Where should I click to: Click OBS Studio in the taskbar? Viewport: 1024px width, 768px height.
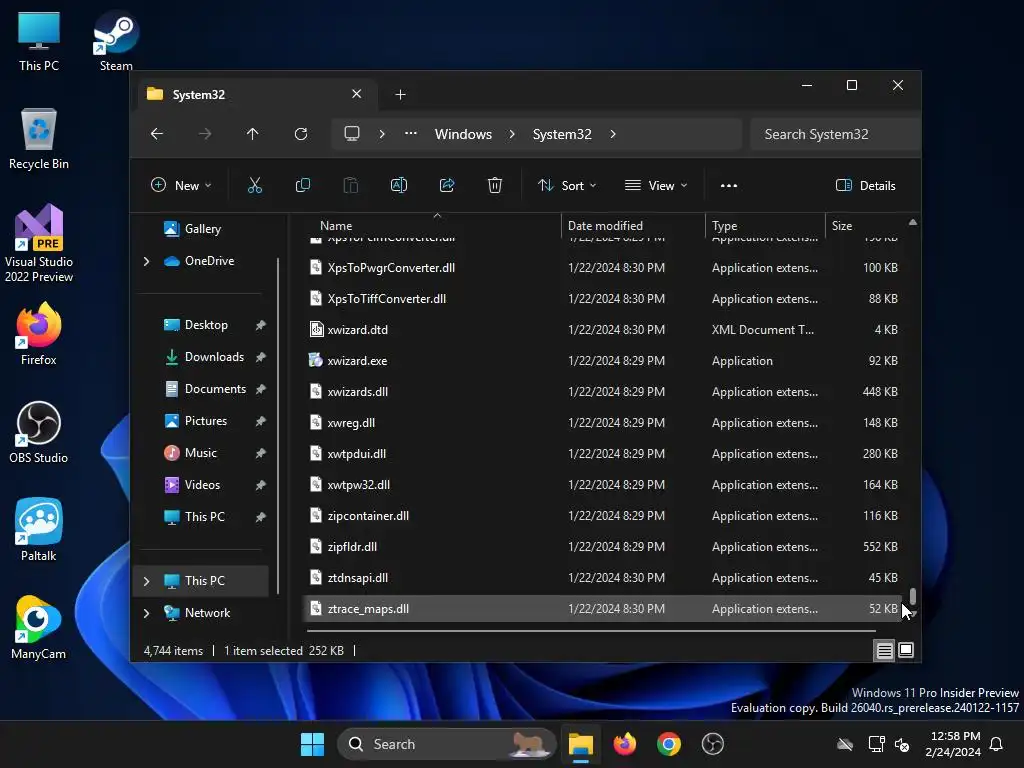click(x=712, y=744)
